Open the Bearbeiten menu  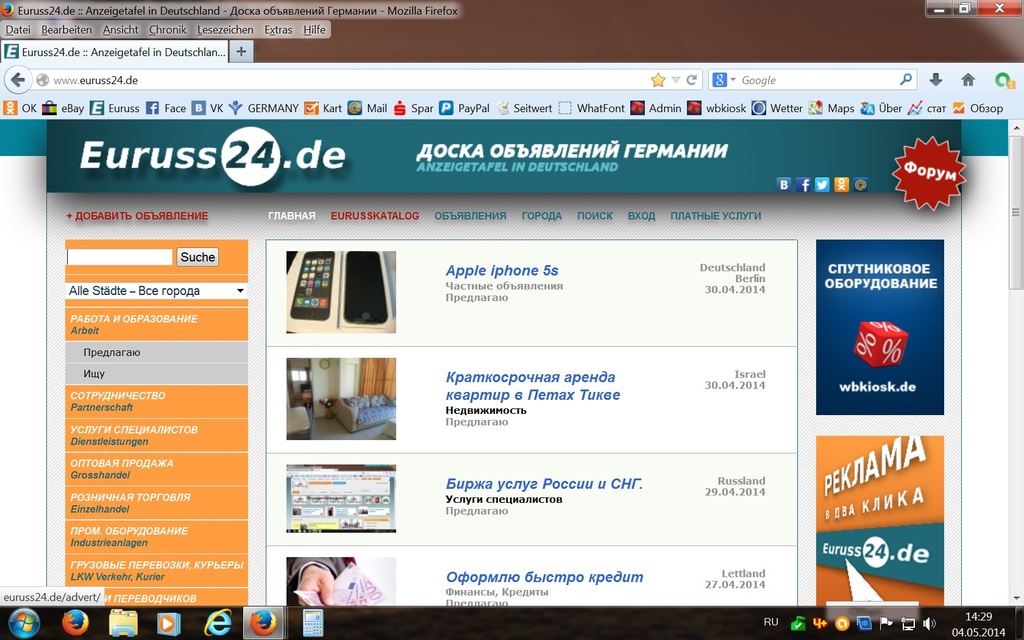pyautogui.click(x=67, y=29)
